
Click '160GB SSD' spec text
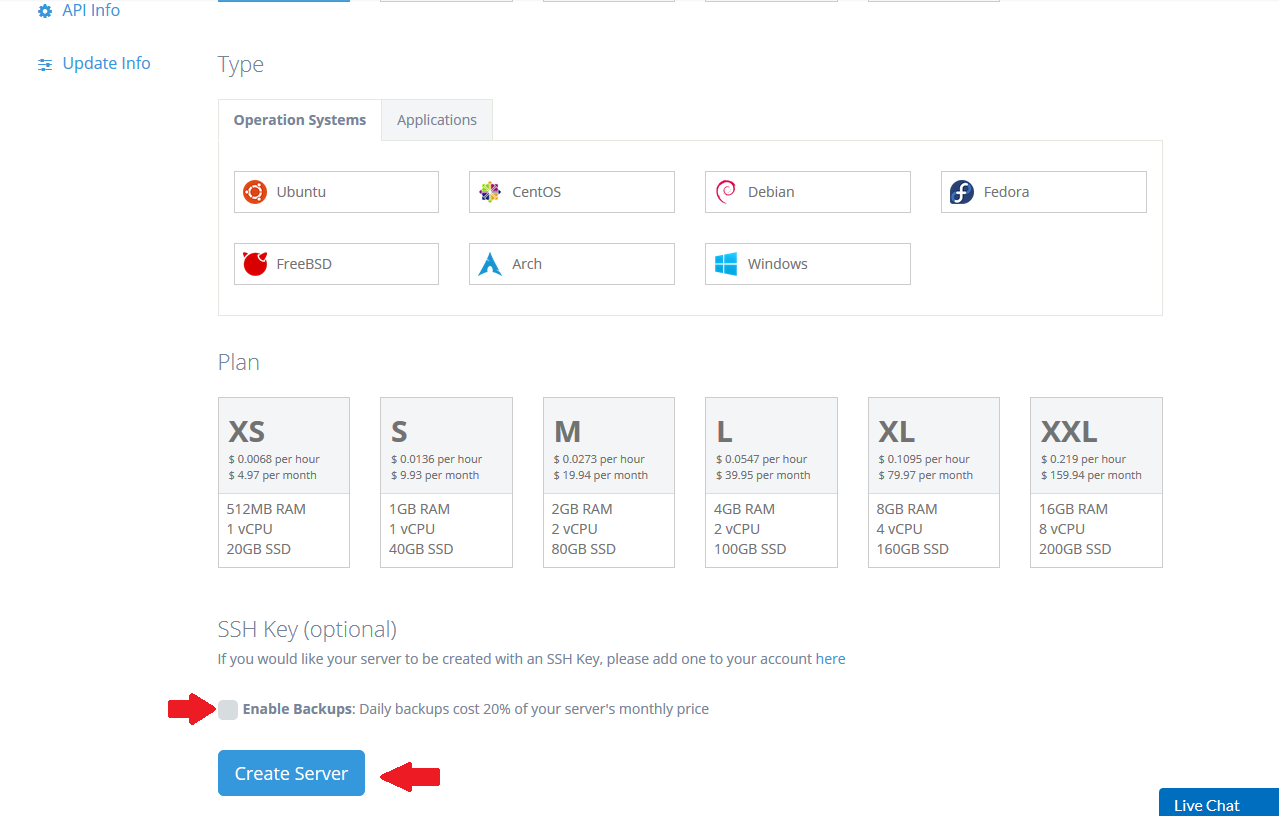point(913,549)
